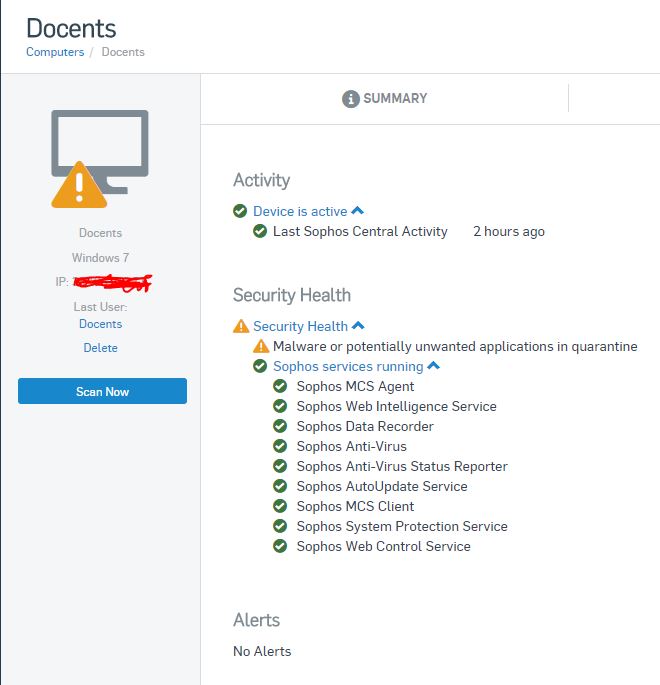Collapse the Security Health chevron
This screenshot has height=685, width=660.
358,325
